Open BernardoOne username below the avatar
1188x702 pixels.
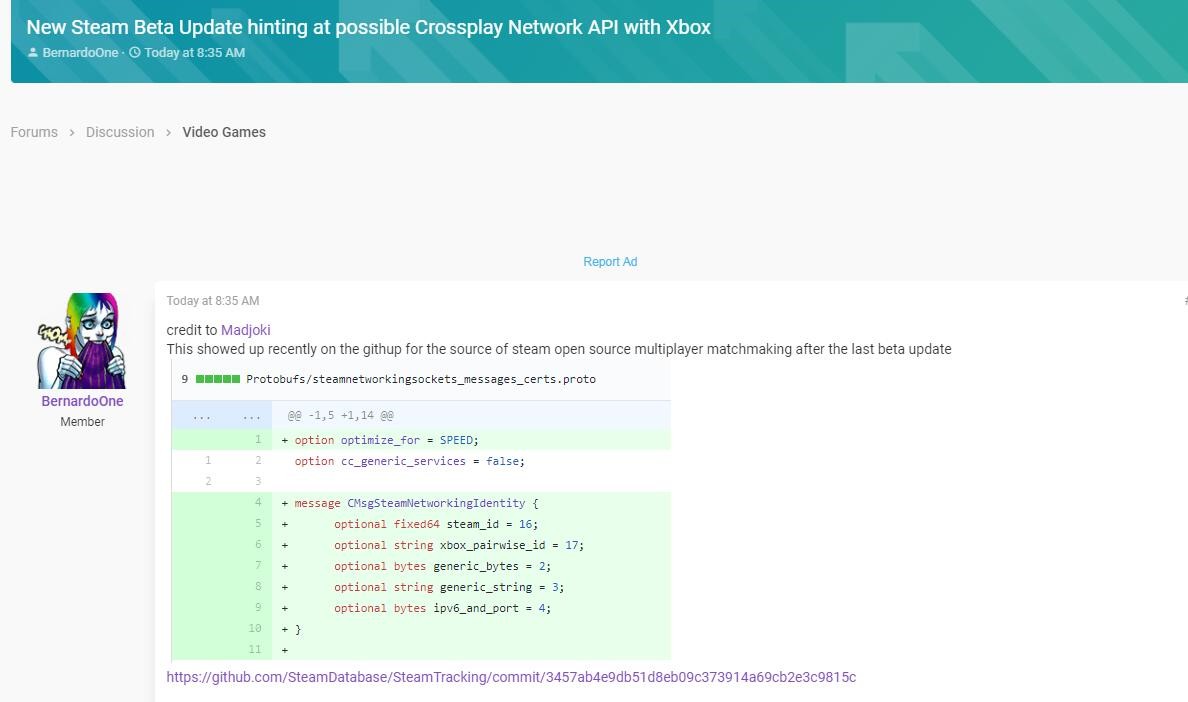click(x=83, y=401)
